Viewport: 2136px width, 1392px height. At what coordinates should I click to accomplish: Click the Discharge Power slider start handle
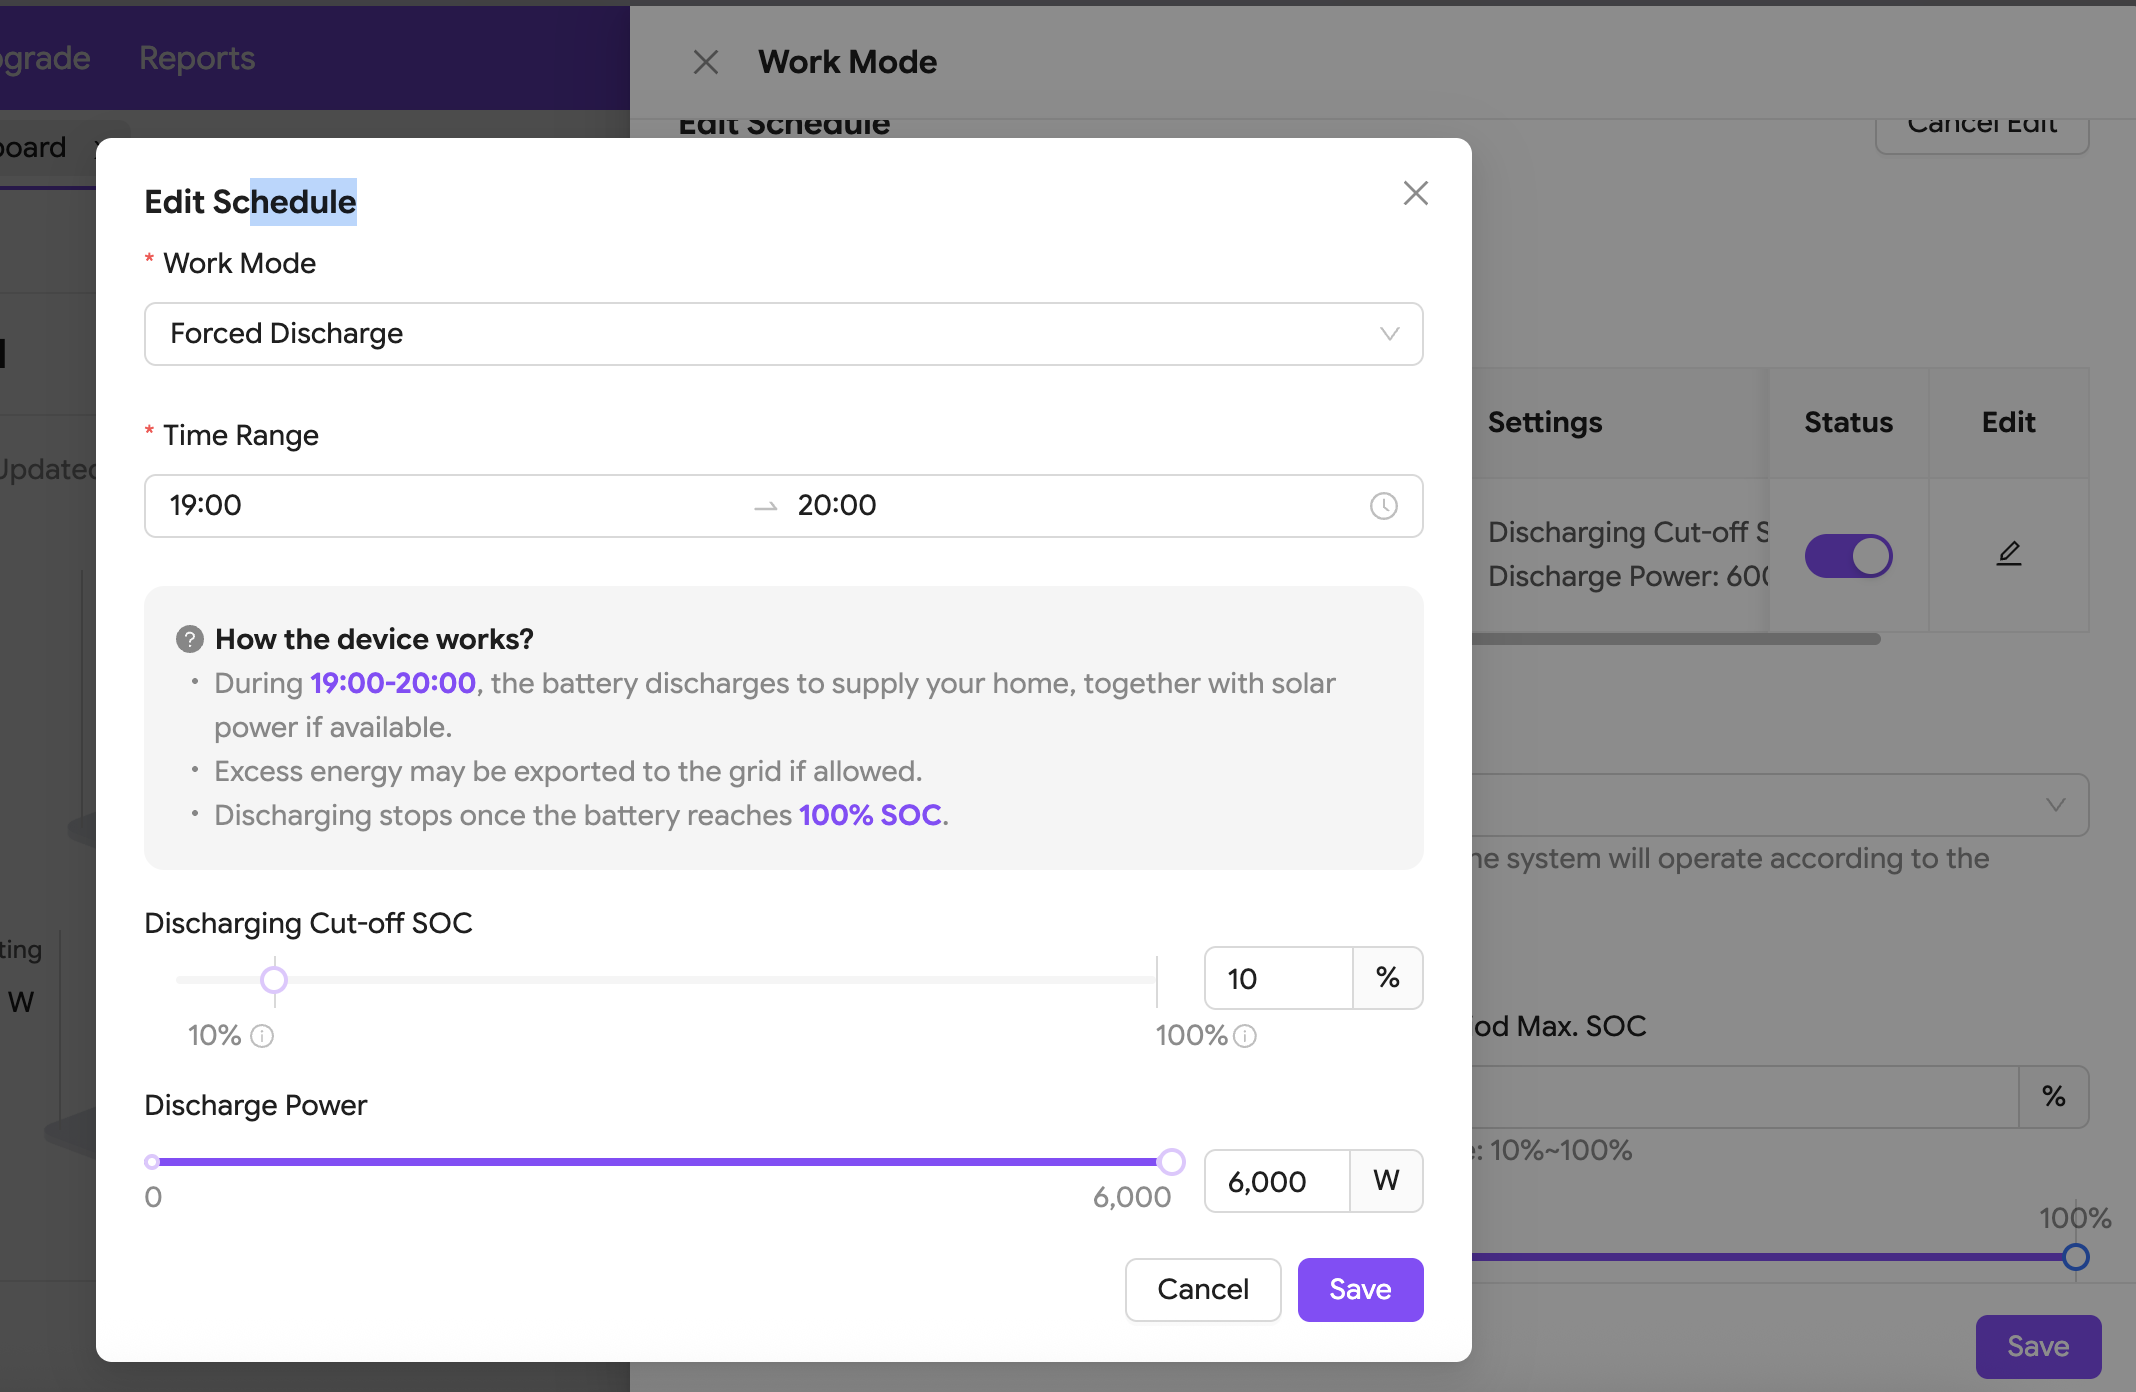point(152,1162)
